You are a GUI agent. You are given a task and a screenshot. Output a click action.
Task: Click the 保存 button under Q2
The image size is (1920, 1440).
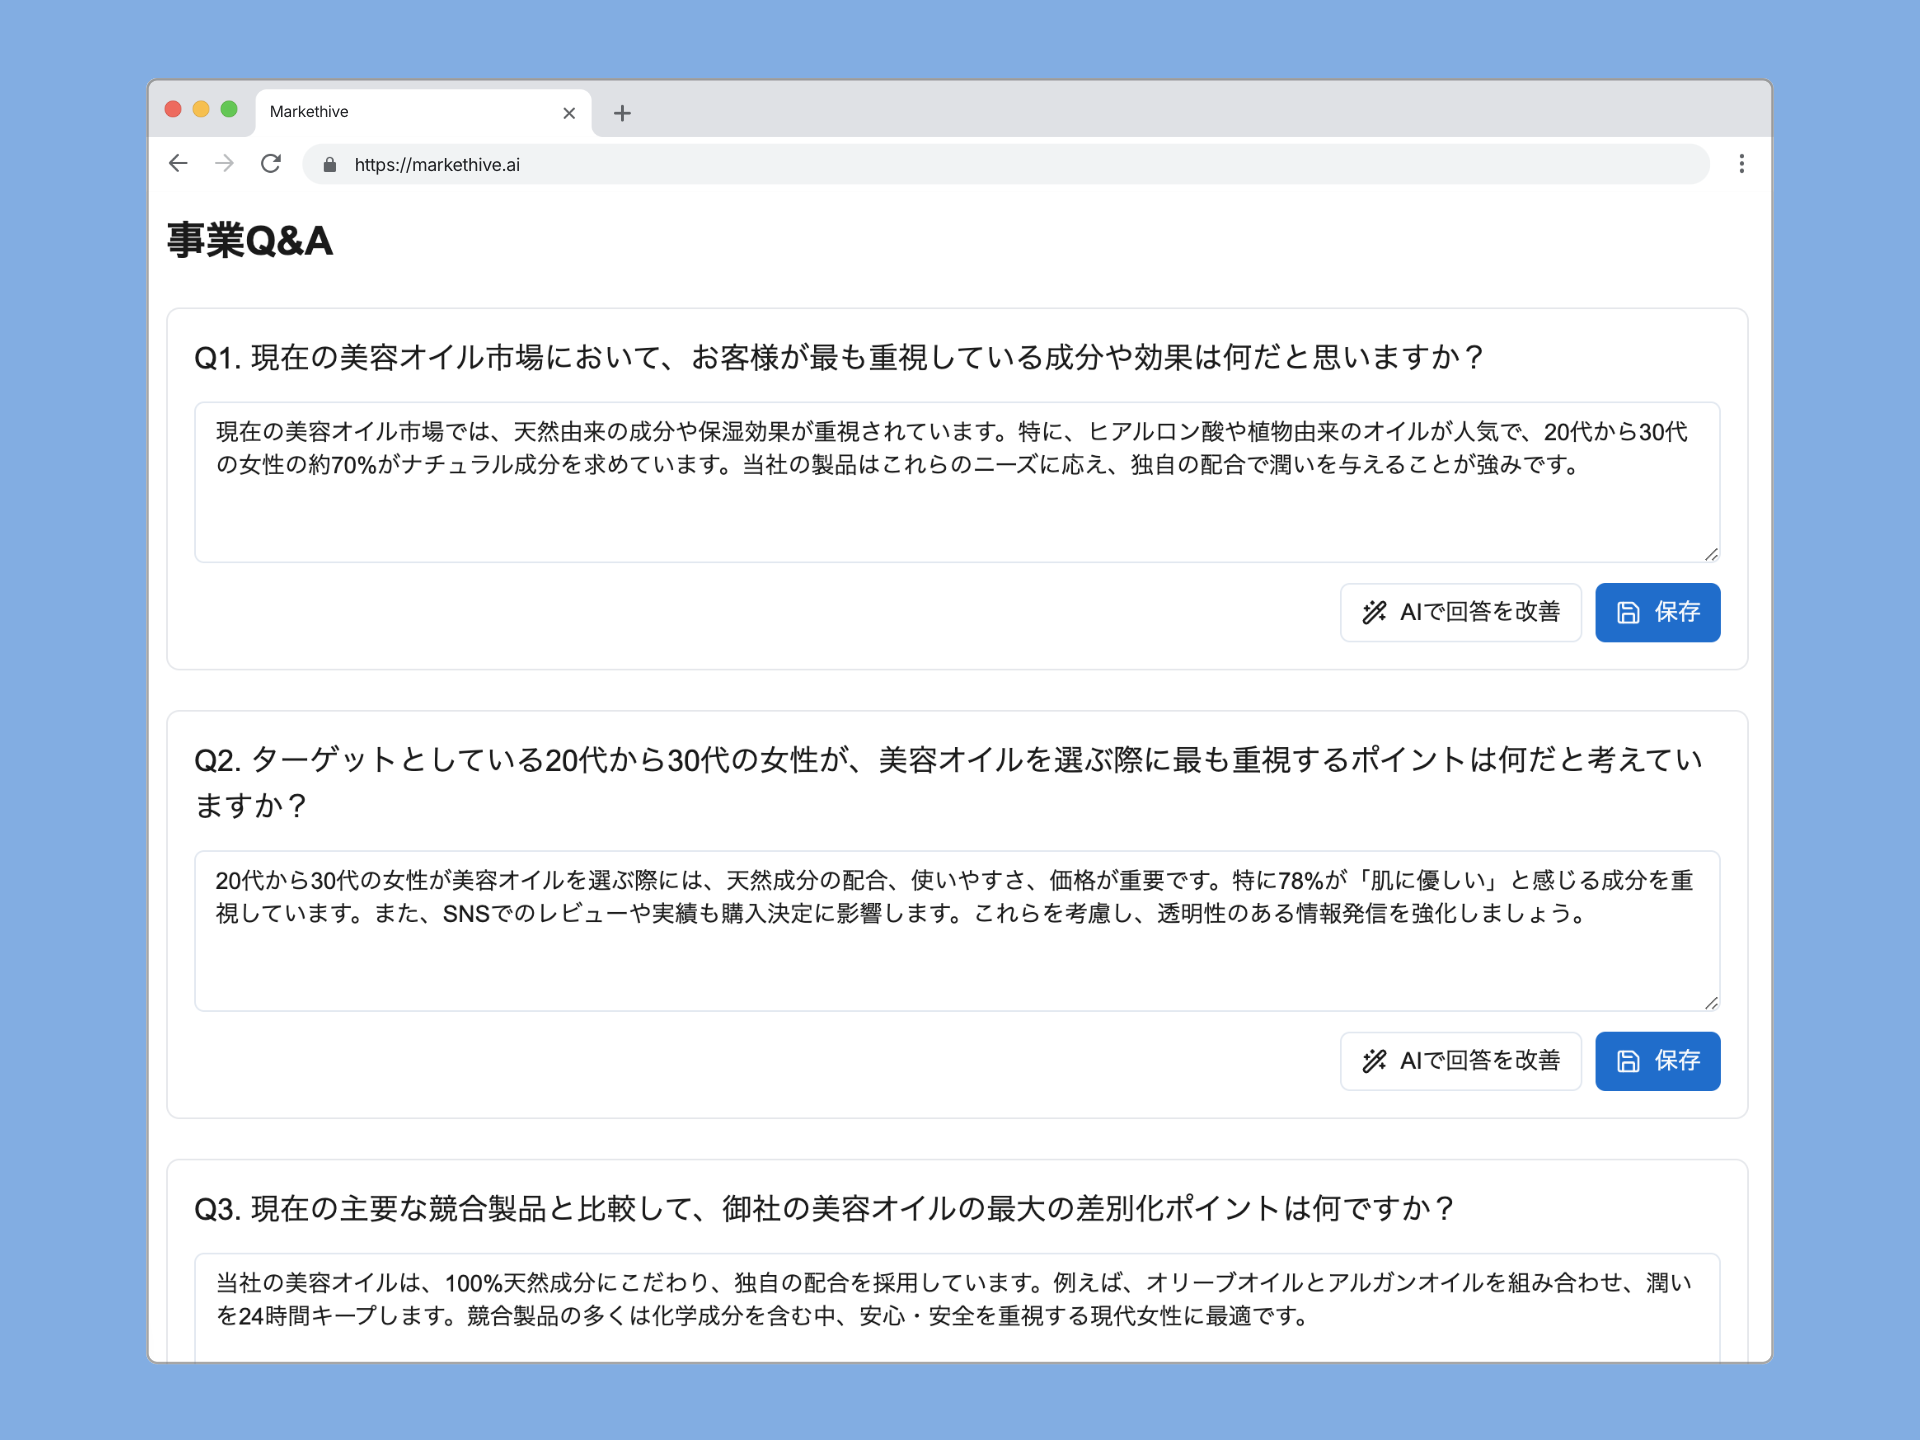pos(1657,1061)
